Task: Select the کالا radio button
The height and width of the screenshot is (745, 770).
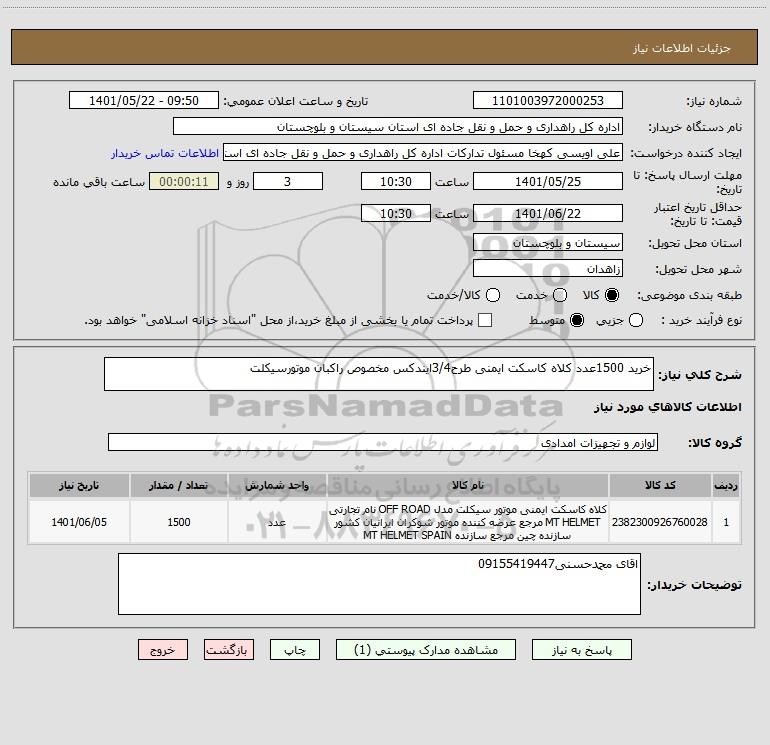Action: pyautogui.click(x=612, y=295)
